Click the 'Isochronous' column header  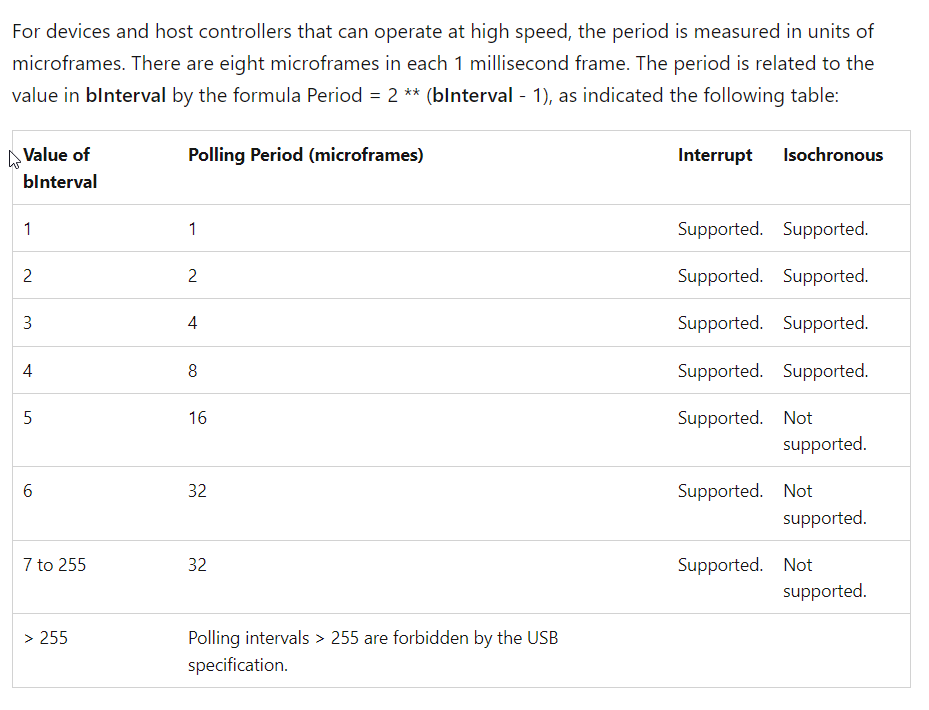click(x=832, y=155)
